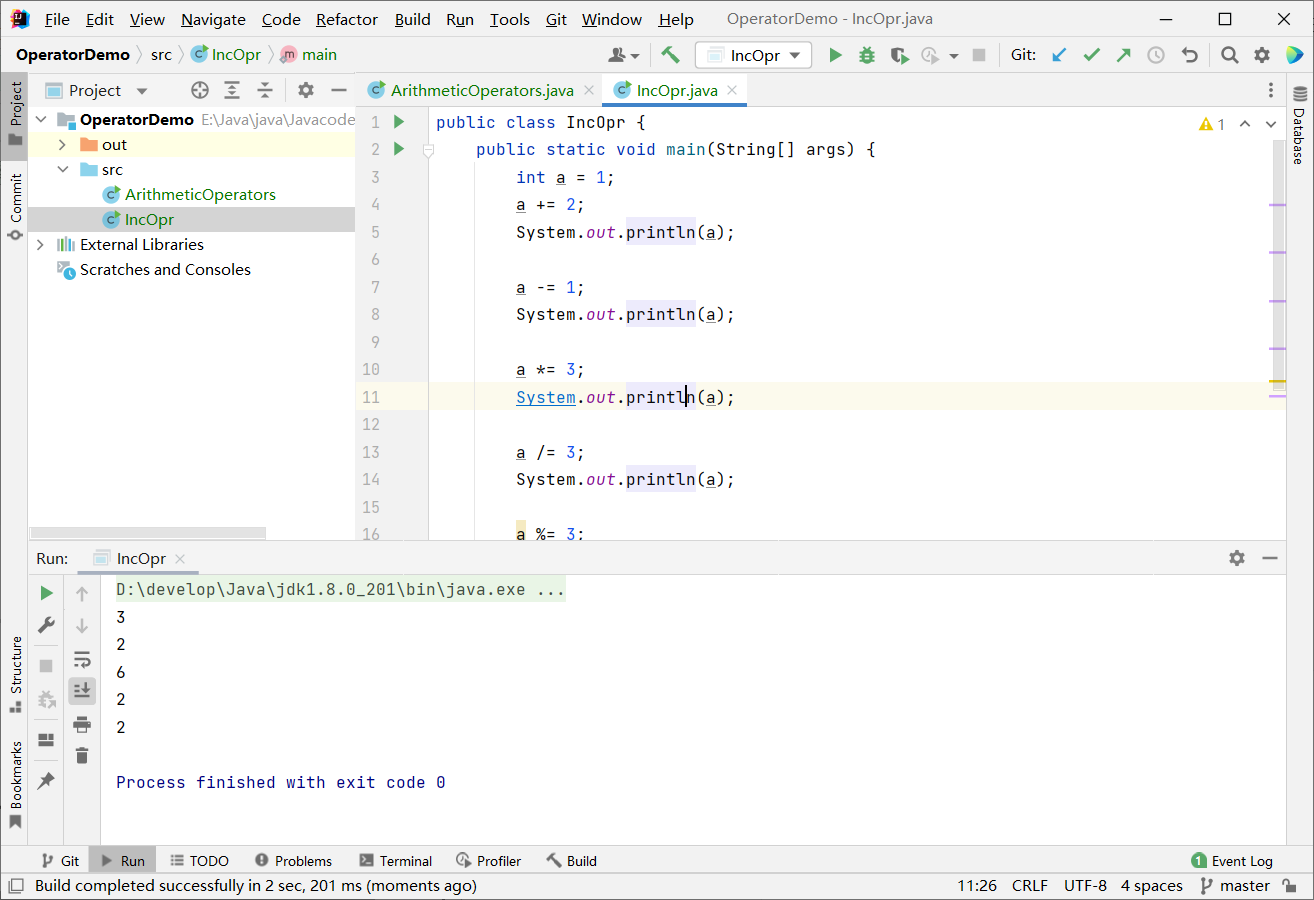
Task: Open the bottom Build tool window
Action: (x=571, y=860)
